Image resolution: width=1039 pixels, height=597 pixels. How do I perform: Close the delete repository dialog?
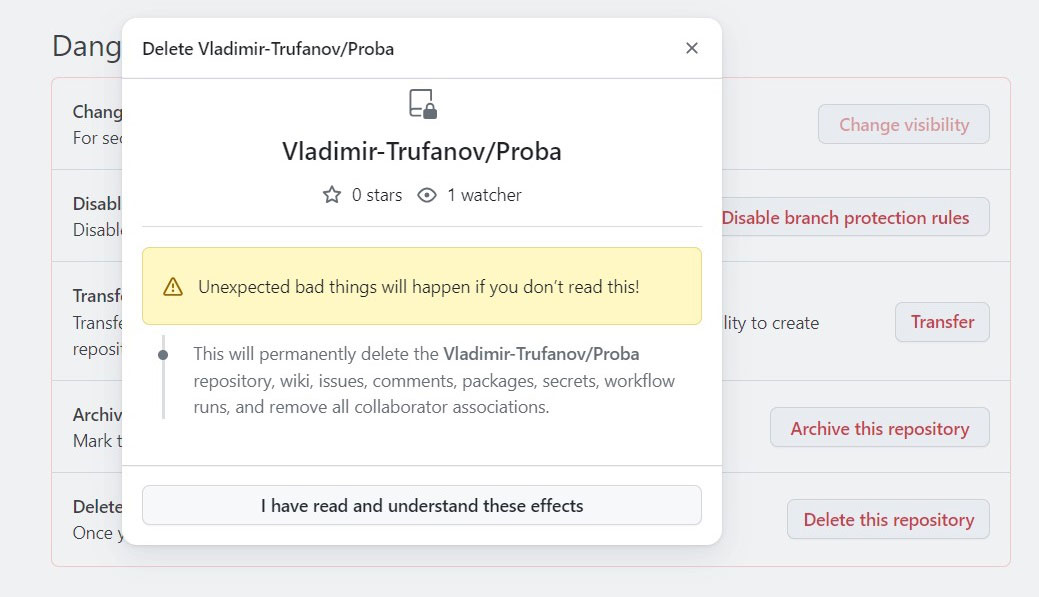click(691, 48)
